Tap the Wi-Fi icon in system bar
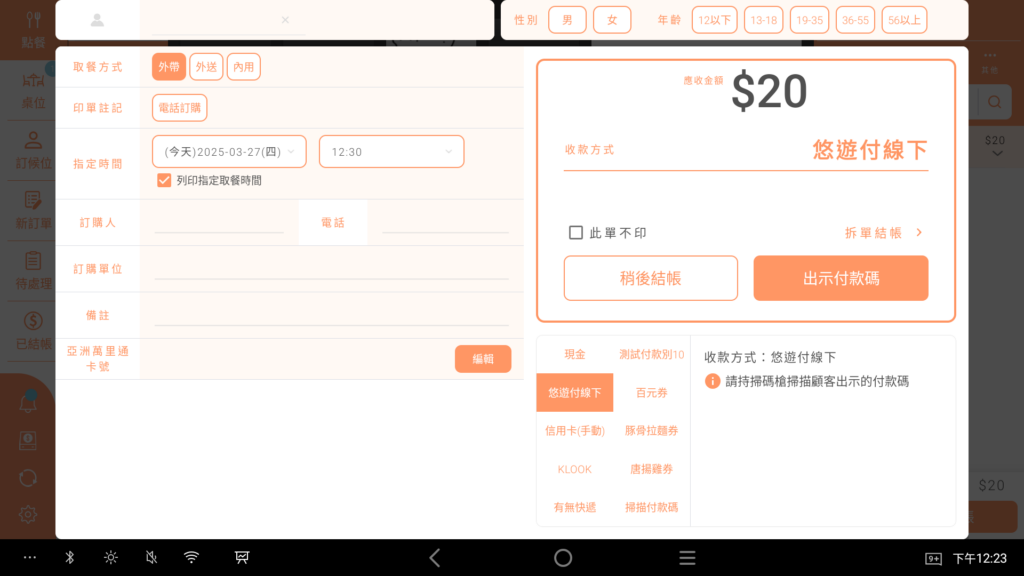This screenshot has width=1024, height=576. (191, 557)
